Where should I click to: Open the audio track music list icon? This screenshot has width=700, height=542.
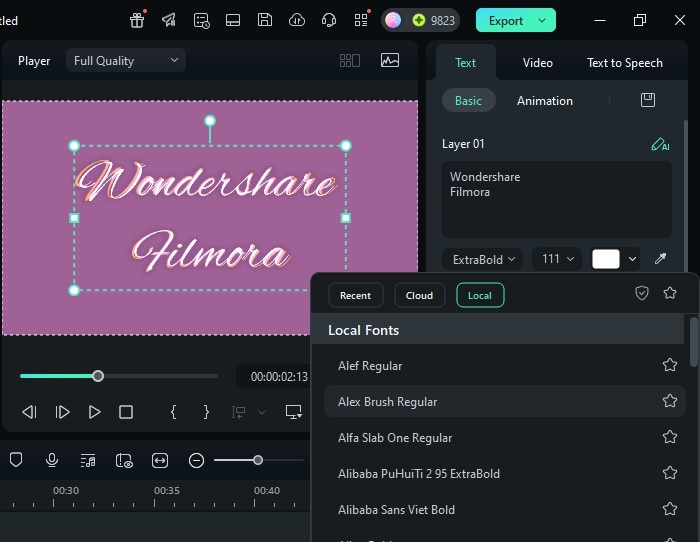(x=88, y=460)
